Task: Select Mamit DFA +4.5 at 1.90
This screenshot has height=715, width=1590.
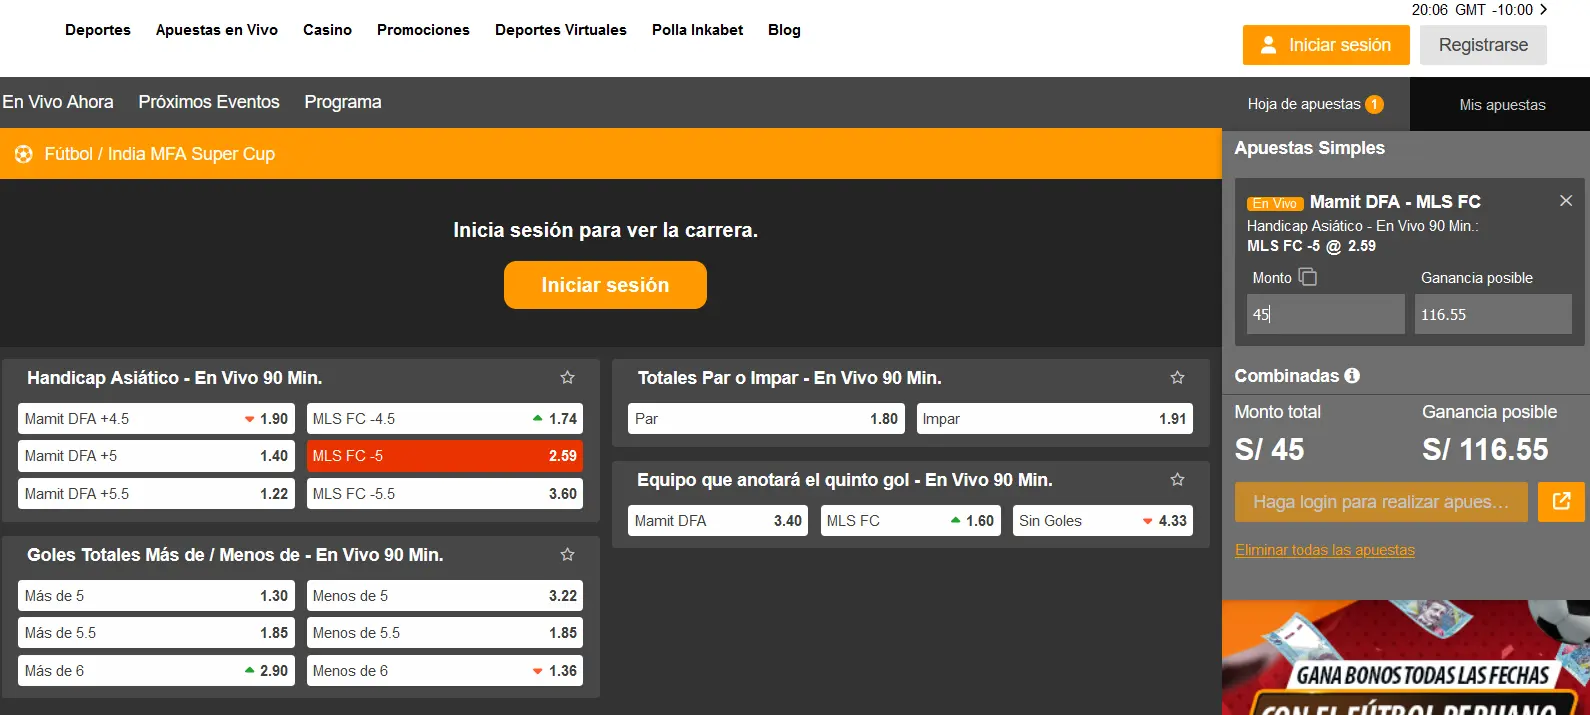Action: [x=156, y=419]
